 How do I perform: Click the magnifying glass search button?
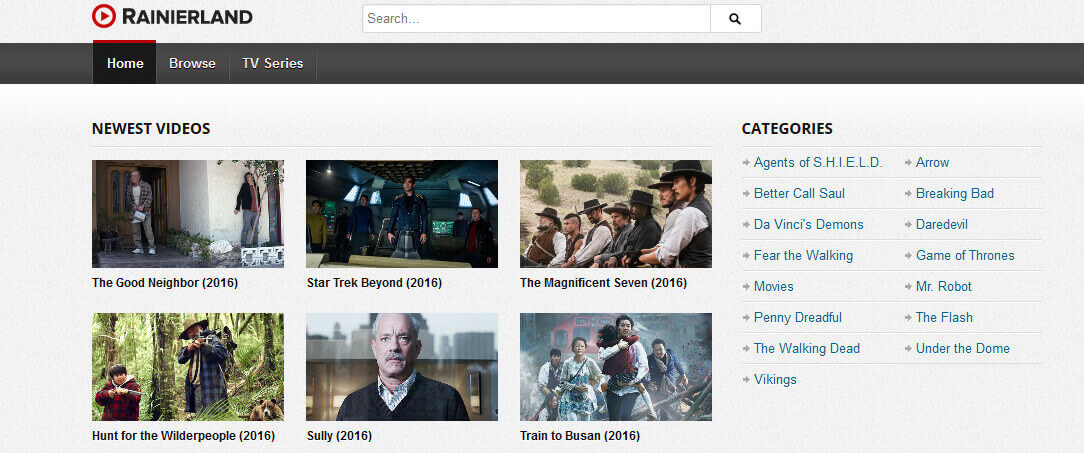[736, 19]
